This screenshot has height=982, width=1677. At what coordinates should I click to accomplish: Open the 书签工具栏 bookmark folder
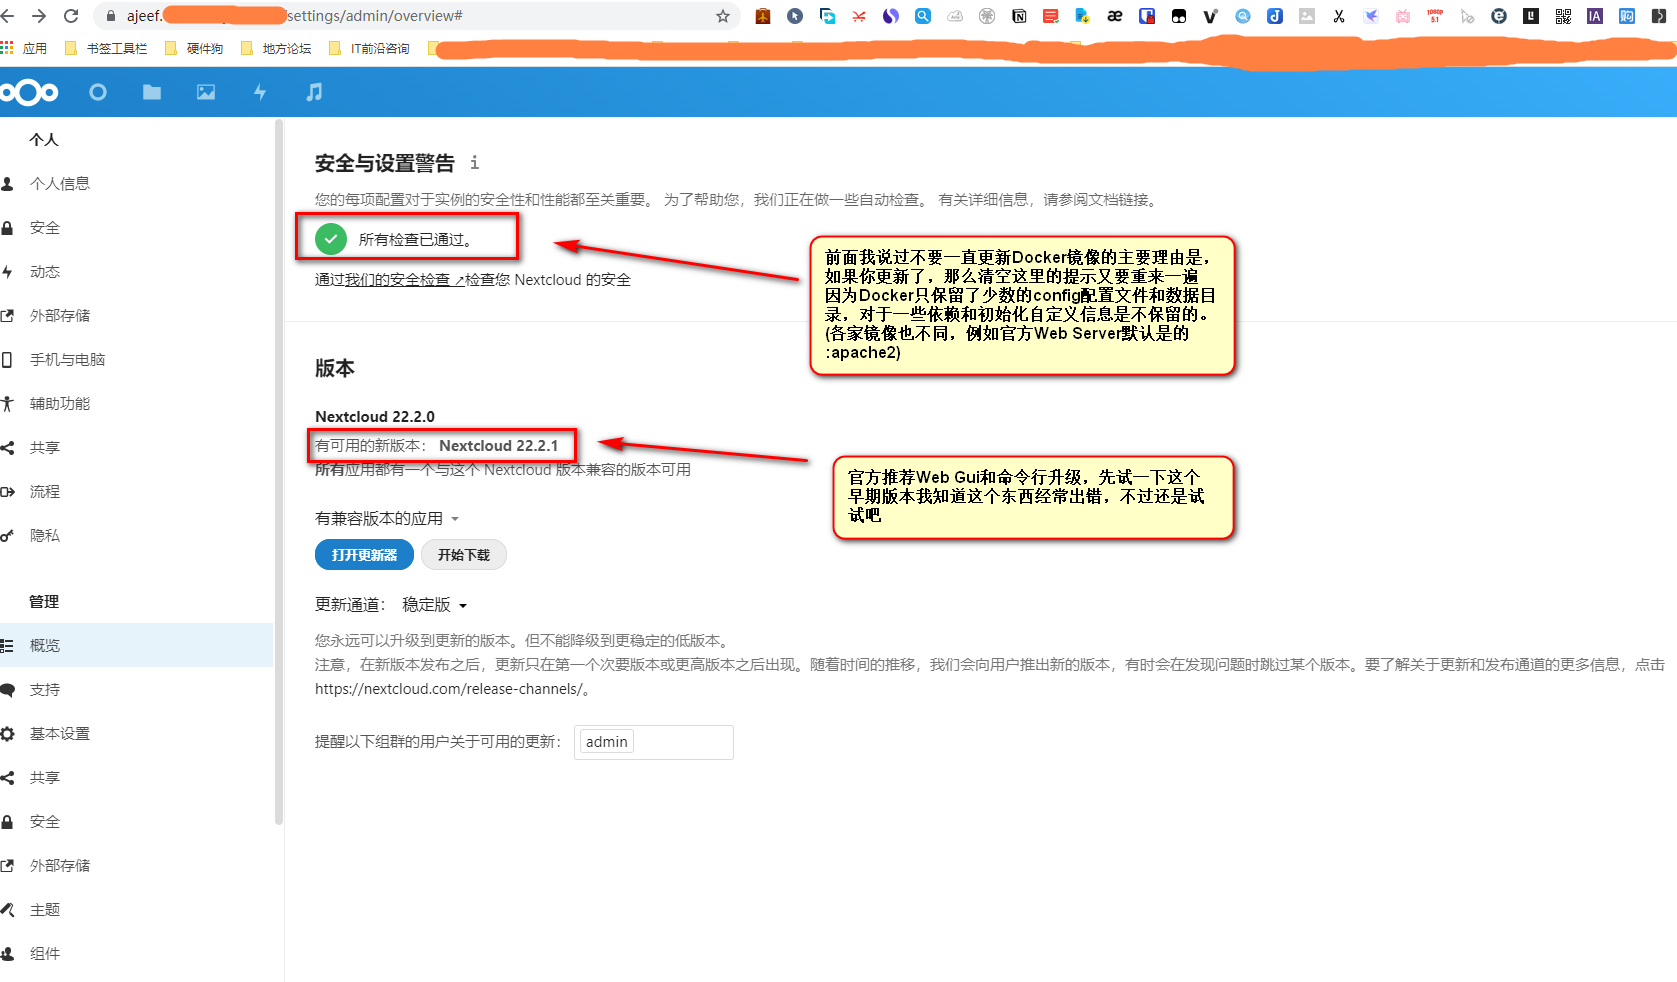pos(106,48)
